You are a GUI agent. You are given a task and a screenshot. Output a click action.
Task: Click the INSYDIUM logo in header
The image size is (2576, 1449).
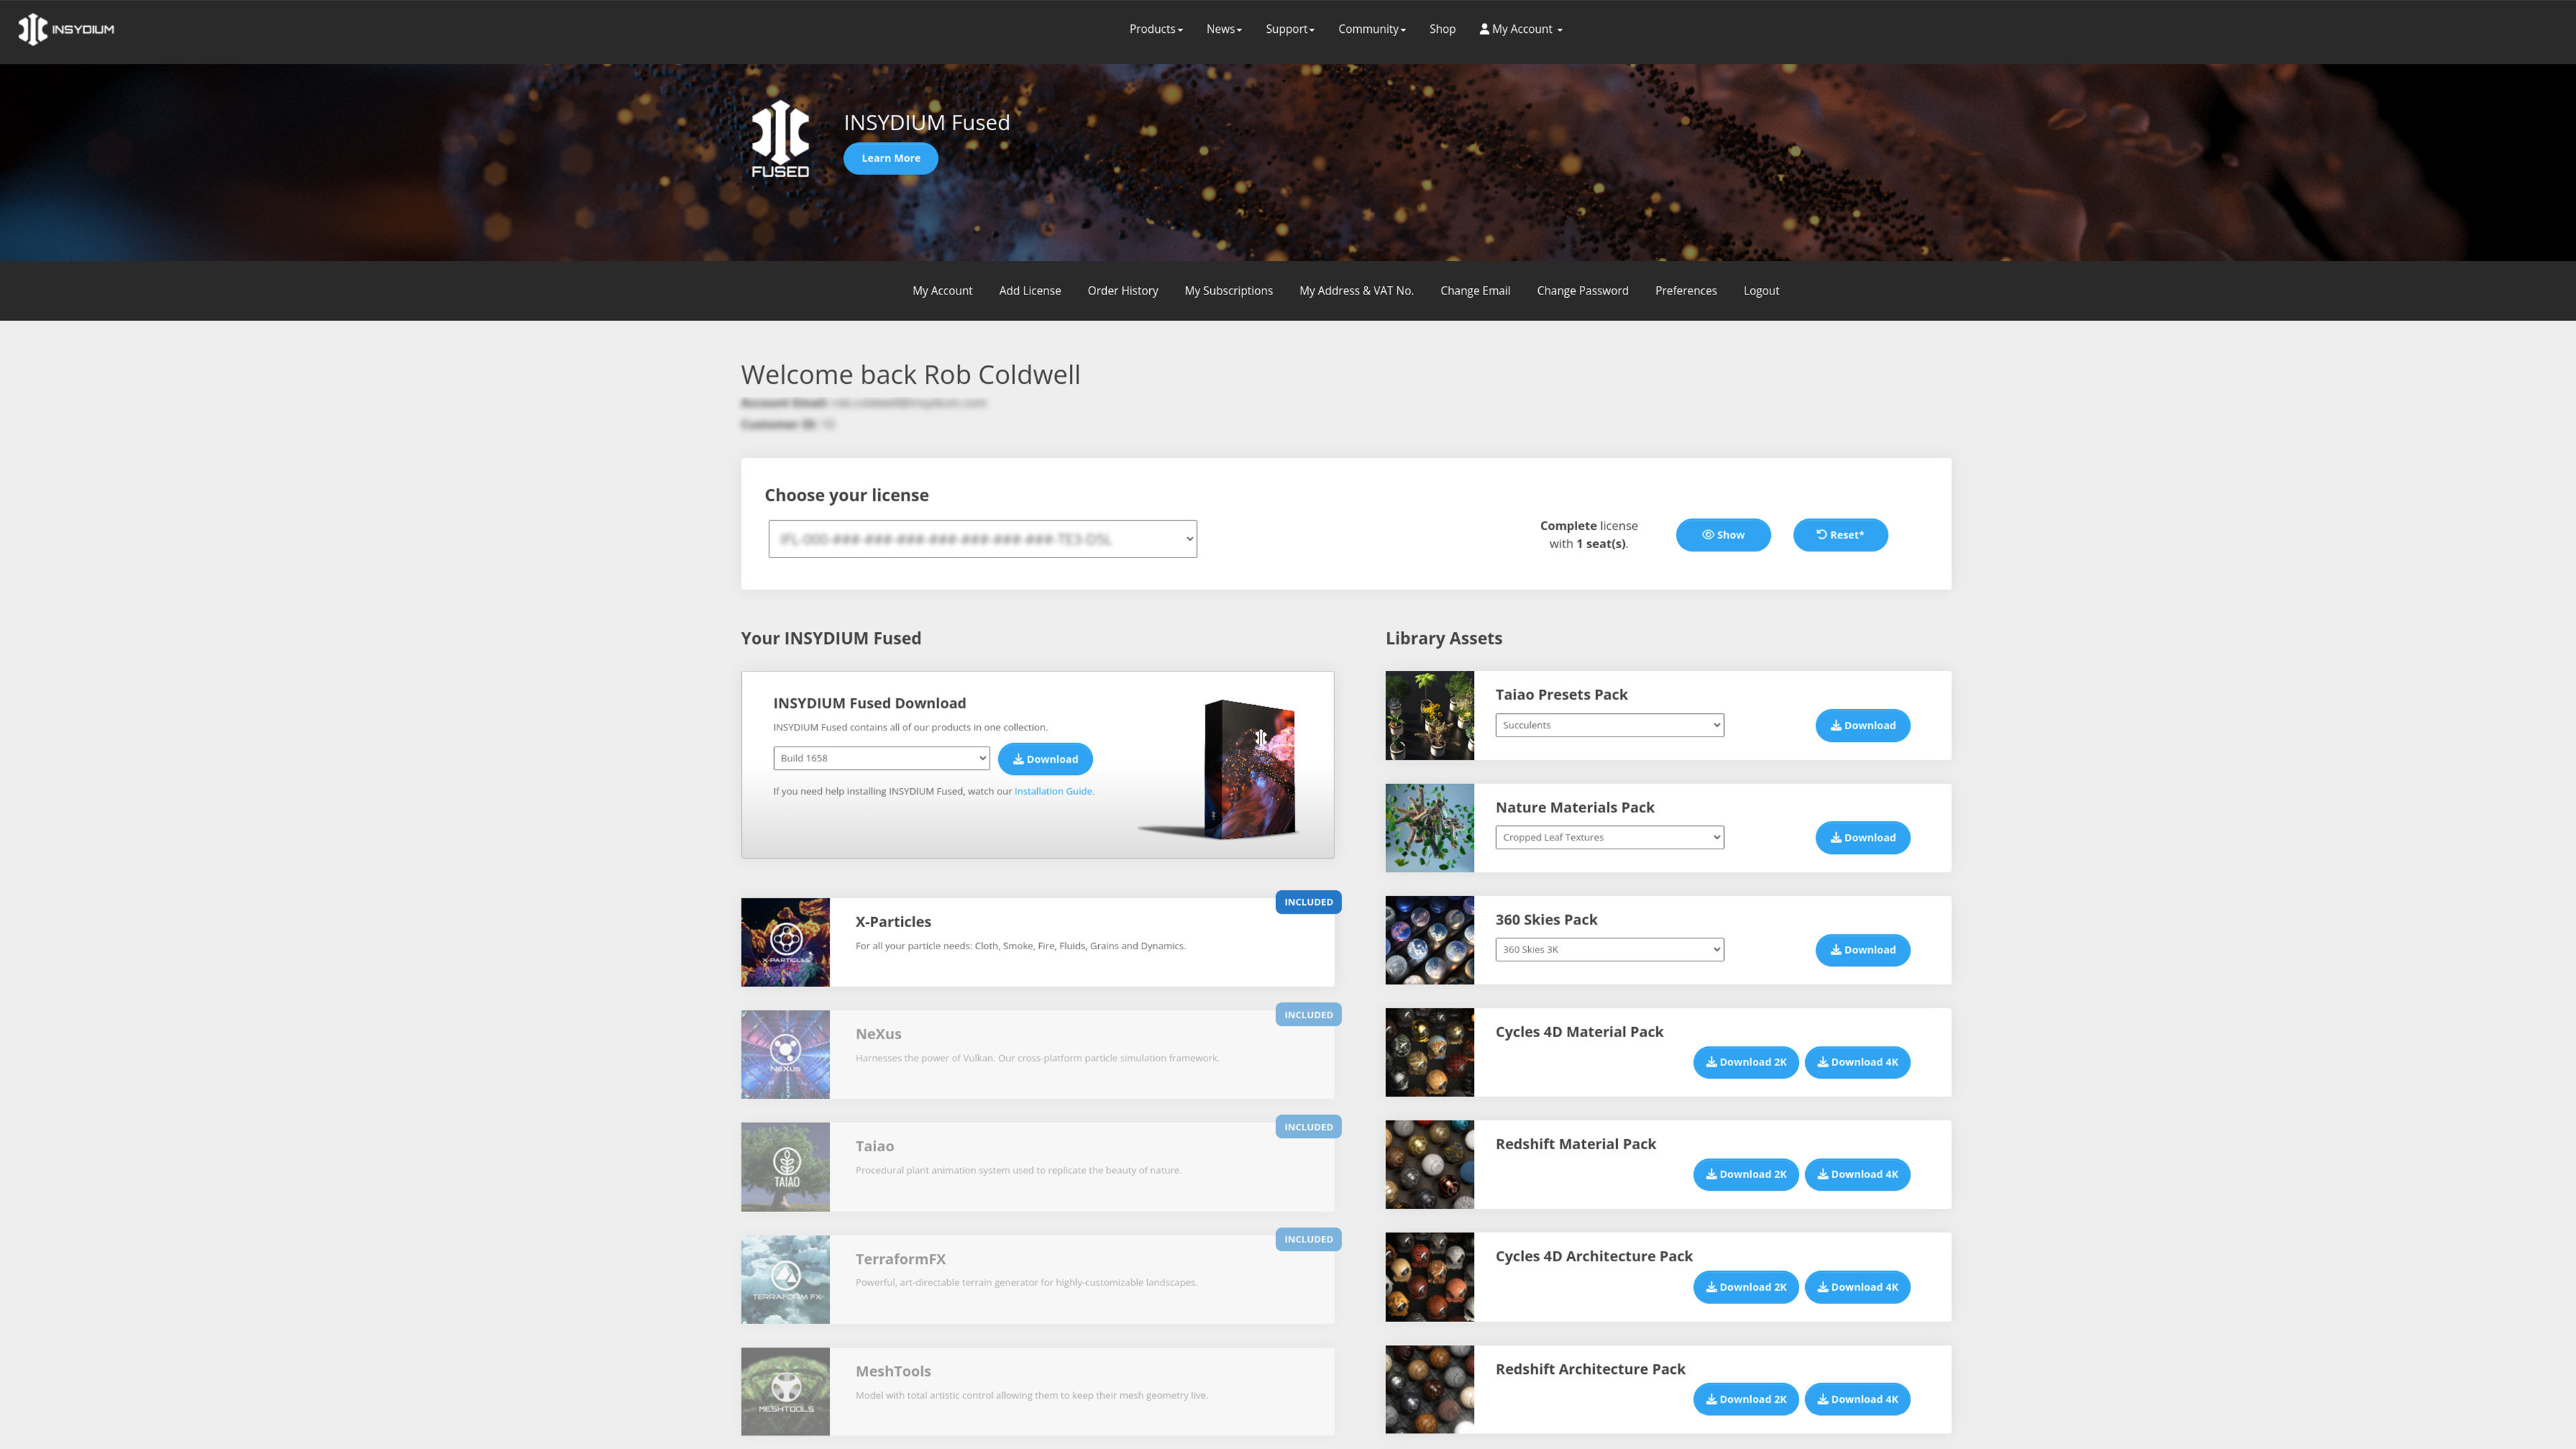(66, 29)
